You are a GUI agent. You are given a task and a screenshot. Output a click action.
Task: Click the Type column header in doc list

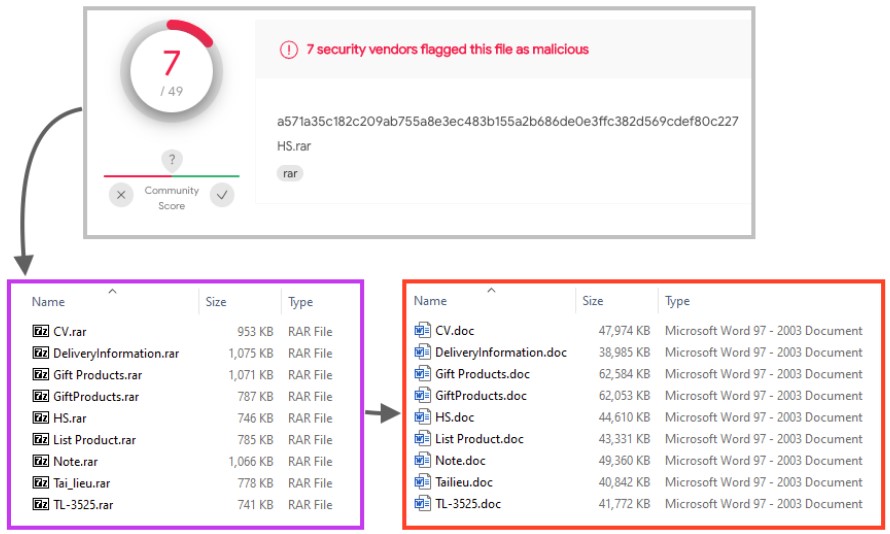coord(677,301)
